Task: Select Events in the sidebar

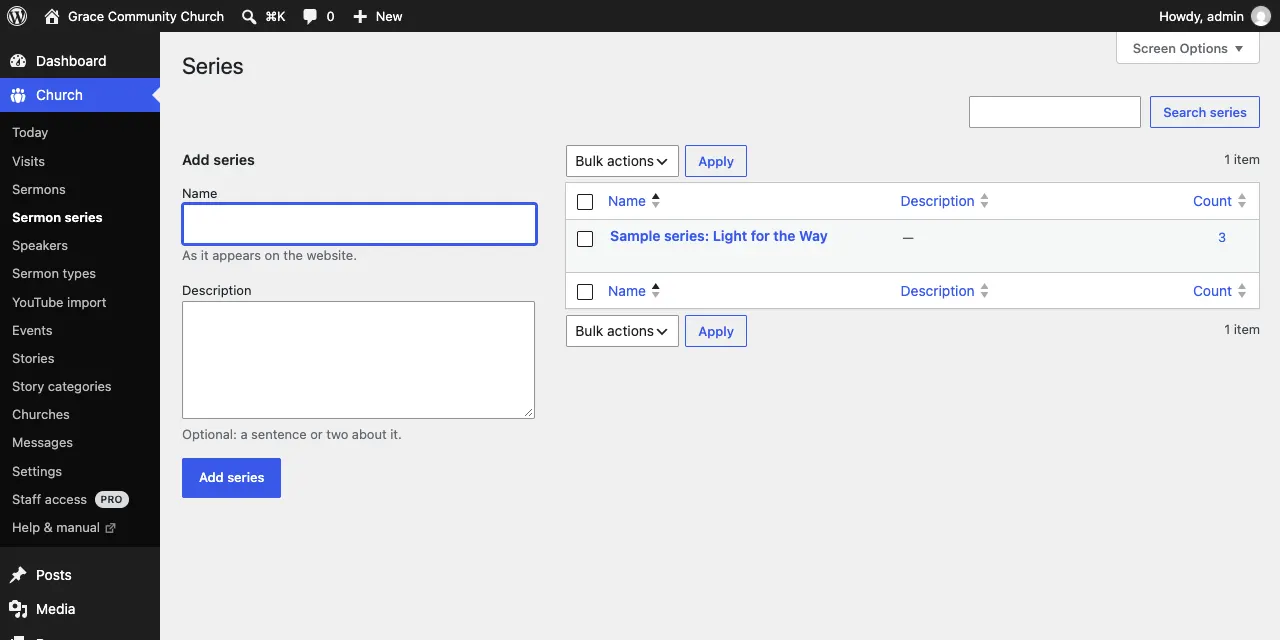Action: point(32,330)
